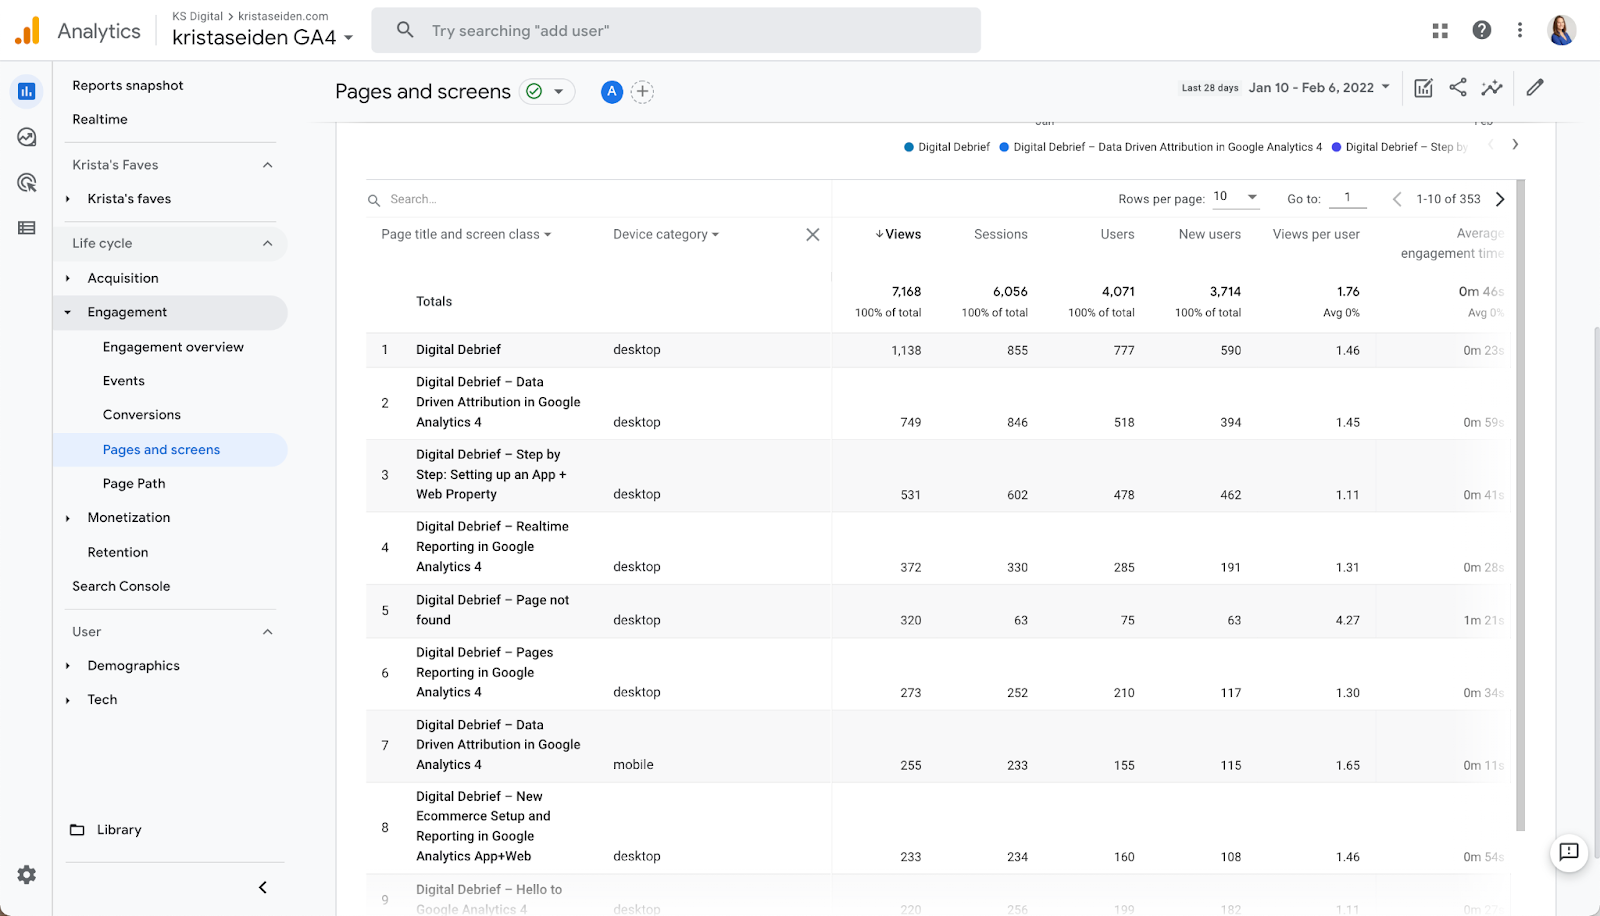
Task: Expand the Monetization menu item
Action: (129, 518)
